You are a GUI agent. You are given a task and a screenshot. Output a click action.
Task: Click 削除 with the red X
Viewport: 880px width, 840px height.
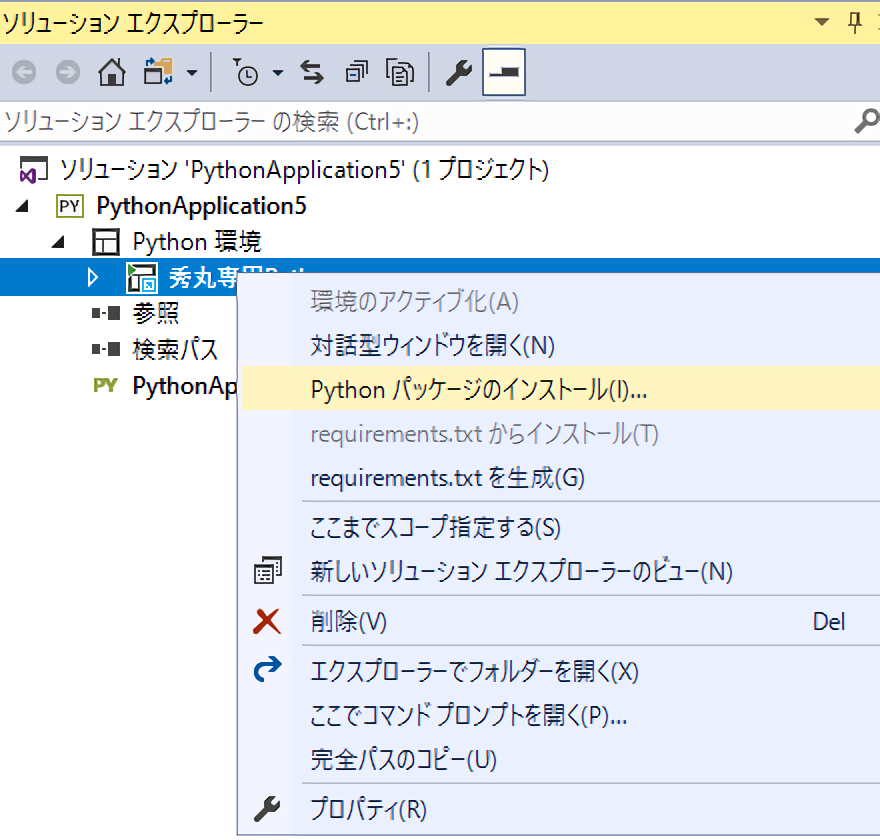[x=348, y=622]
